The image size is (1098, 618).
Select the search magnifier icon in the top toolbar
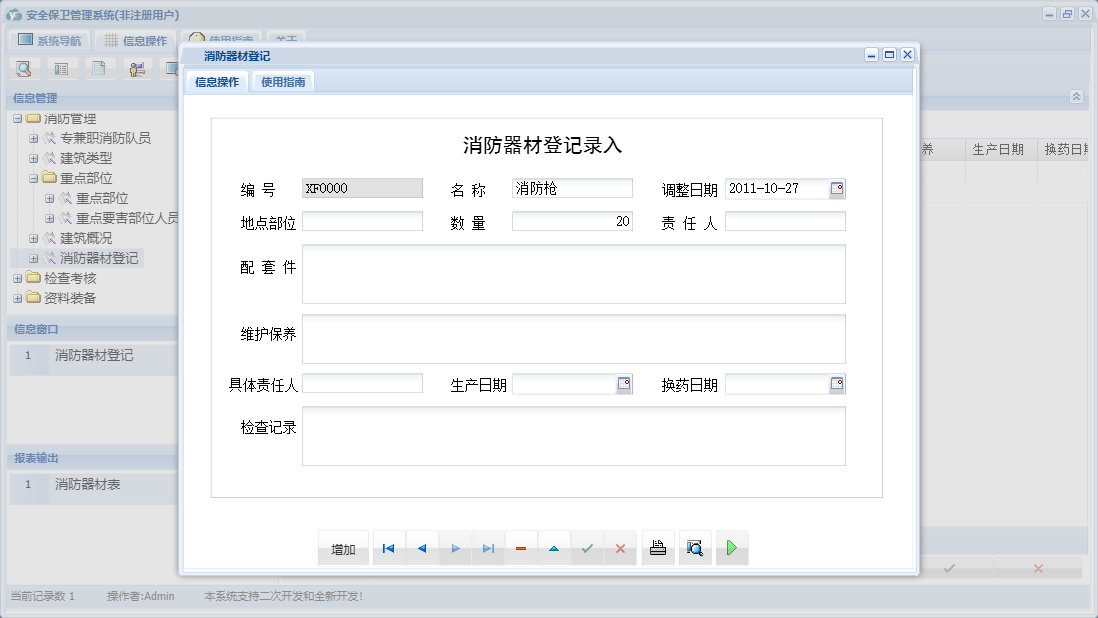point(24,68)
